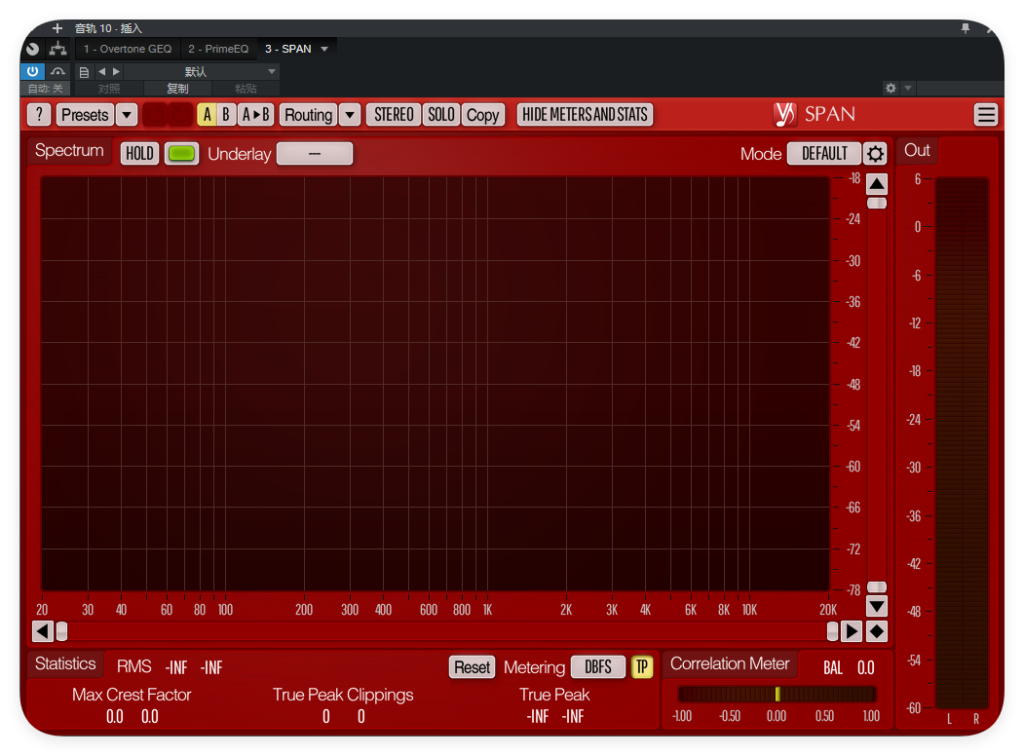The image size is (1024, 756).
Task: Select plugin state B
Action: (x=226, y=115)
